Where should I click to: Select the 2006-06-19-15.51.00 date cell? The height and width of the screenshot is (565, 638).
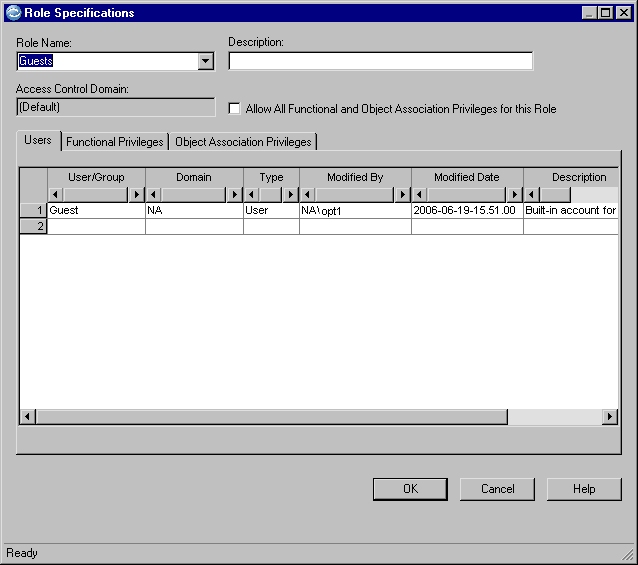click(x=467, y=210)
